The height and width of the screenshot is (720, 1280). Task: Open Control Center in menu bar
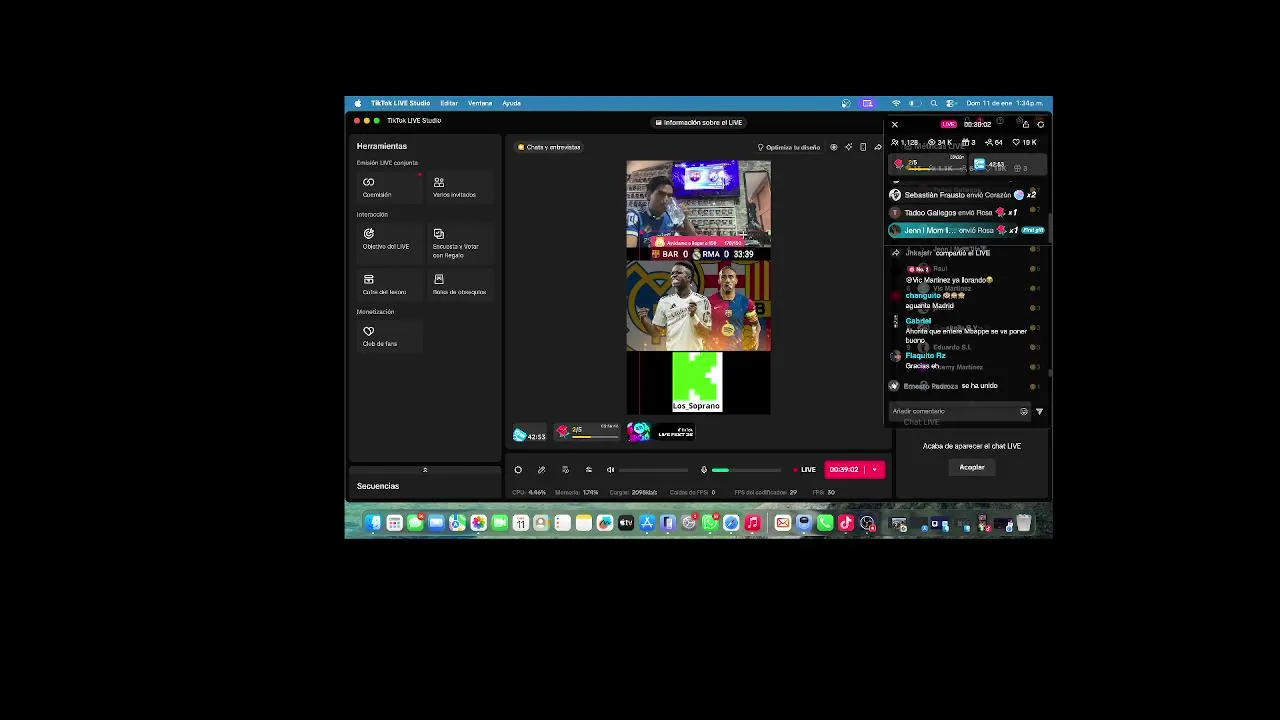pos(949,103)
